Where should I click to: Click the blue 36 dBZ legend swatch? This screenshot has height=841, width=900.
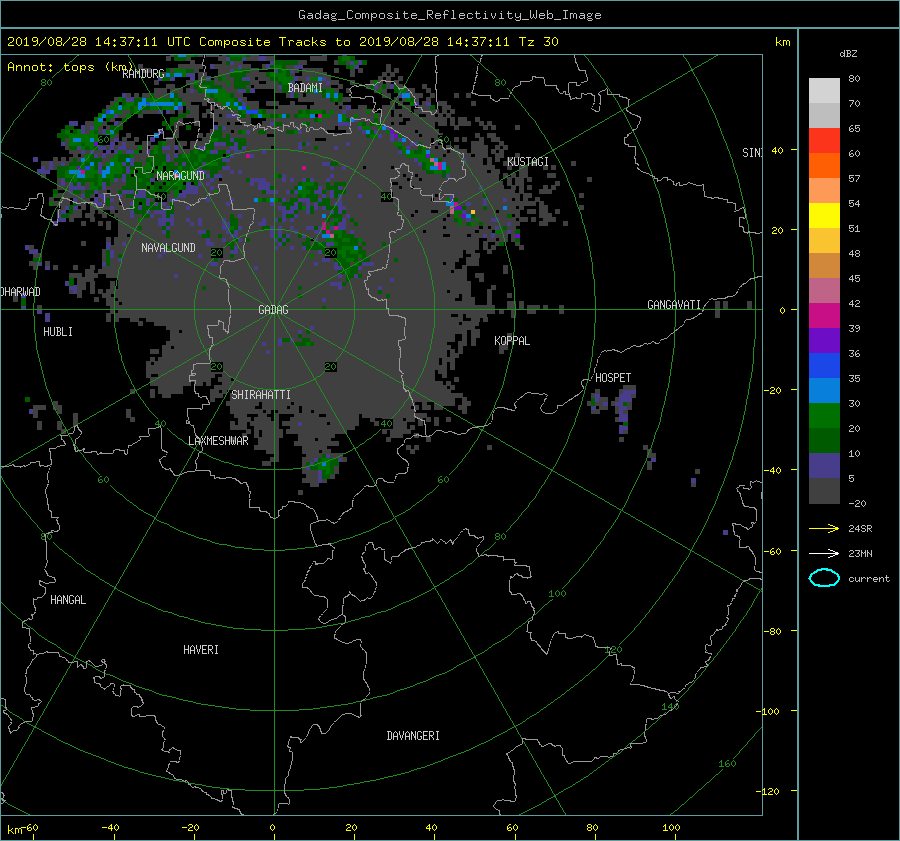[824, 365]
